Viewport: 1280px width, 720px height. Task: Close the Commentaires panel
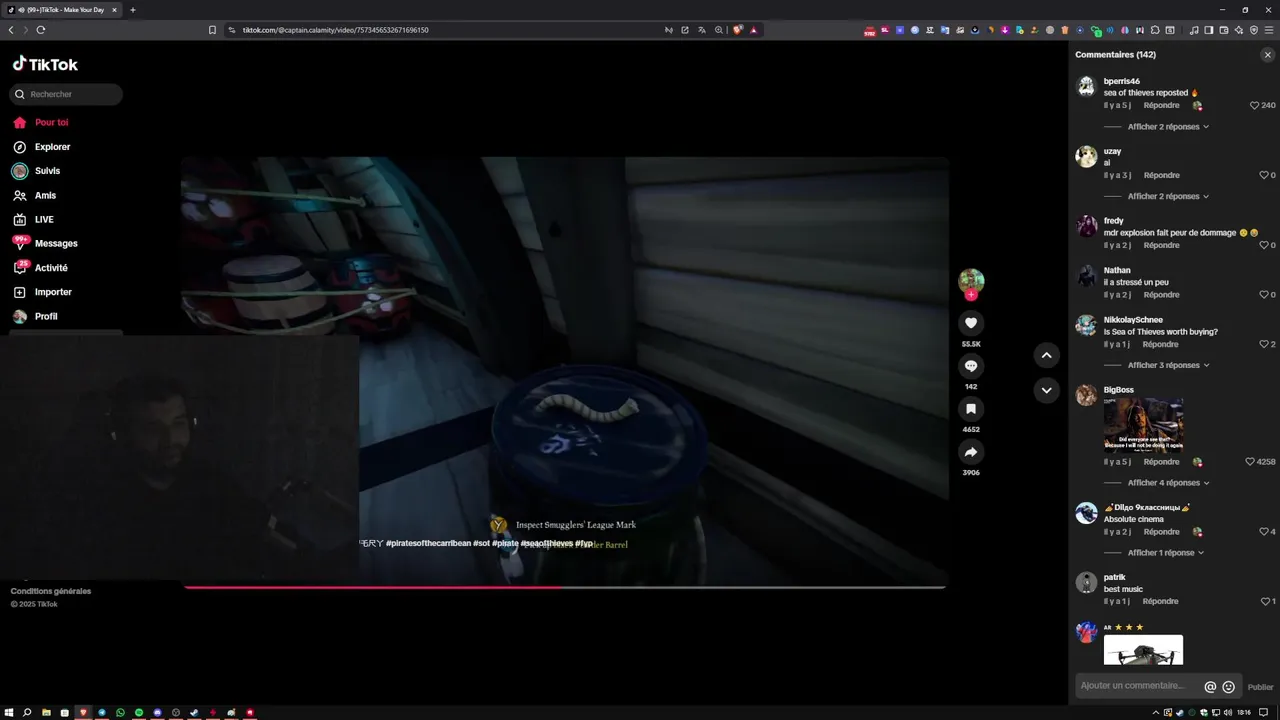pos(1267,55)
